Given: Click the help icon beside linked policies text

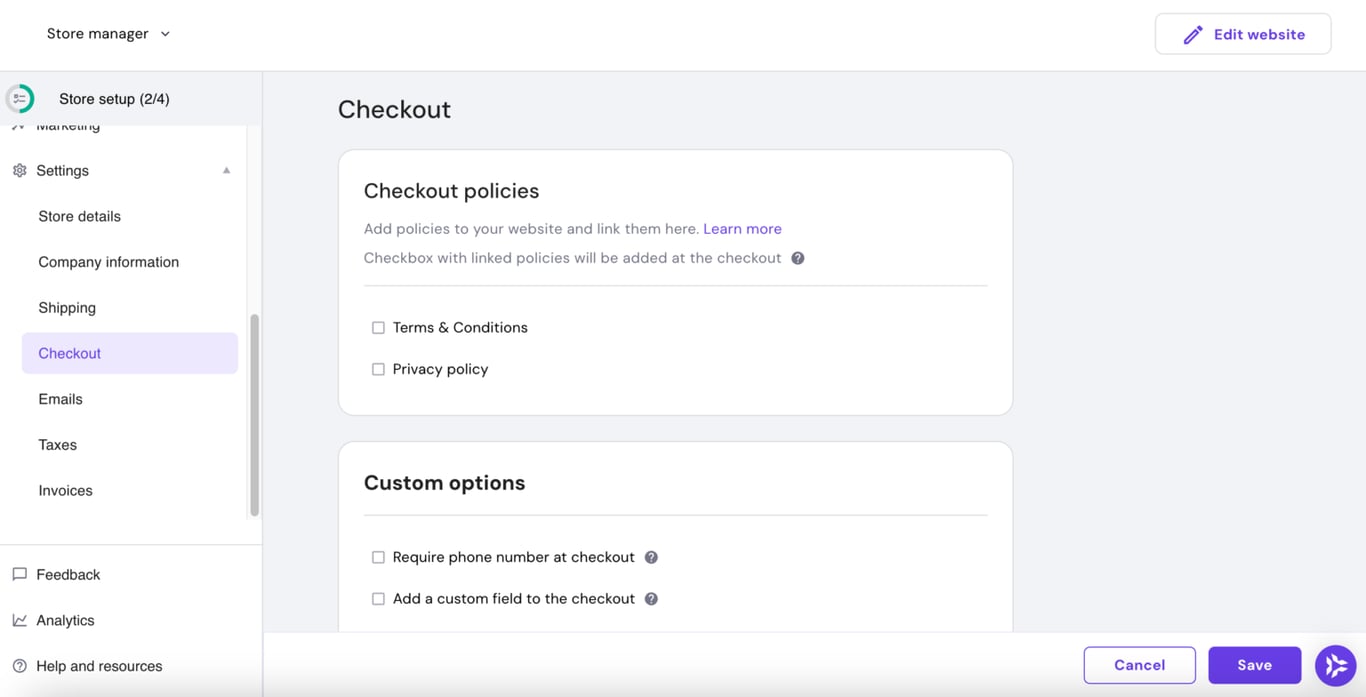Looking at the screenshot, I should tap(797, 257).
